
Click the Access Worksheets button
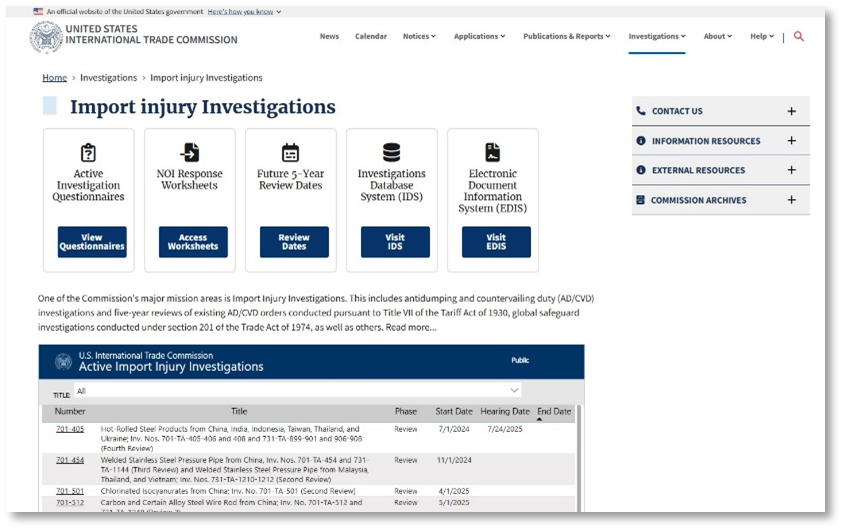click(x=193, y=242)
